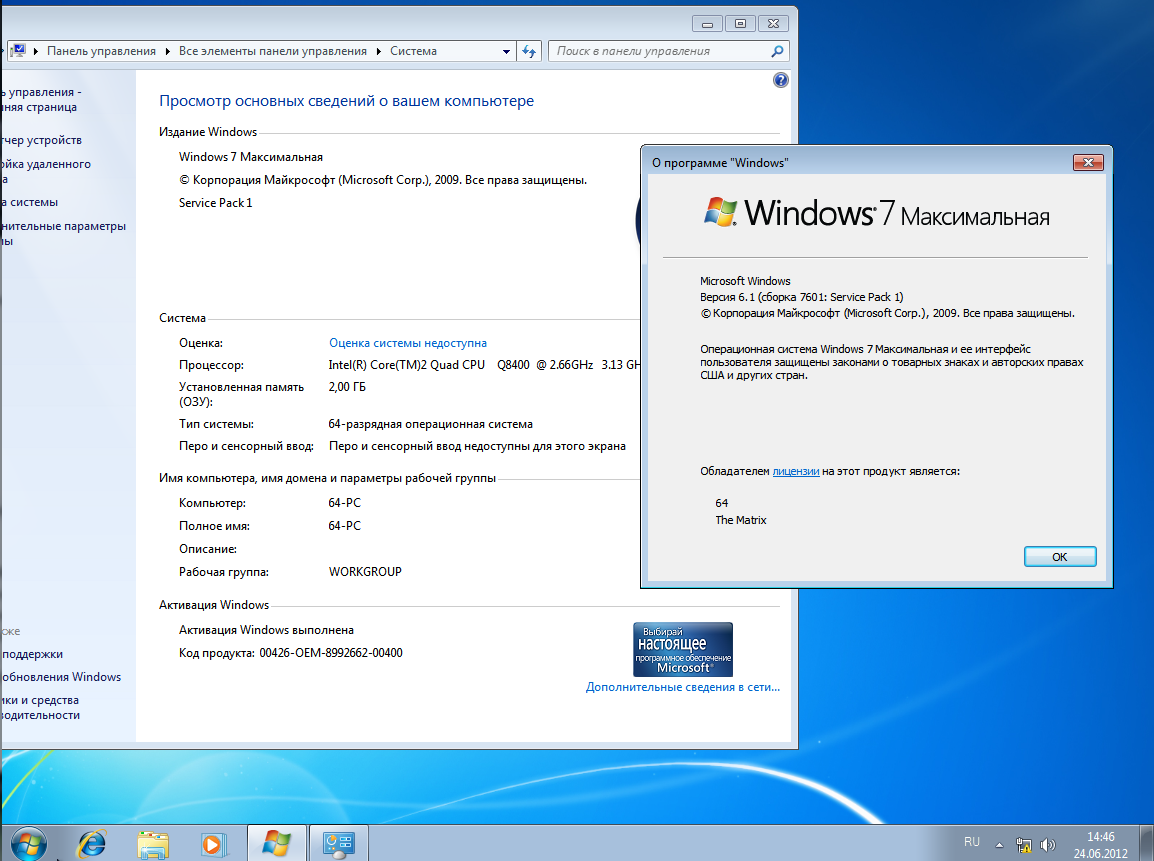Click the Service Pack 1 text in System window

(216, 203)
